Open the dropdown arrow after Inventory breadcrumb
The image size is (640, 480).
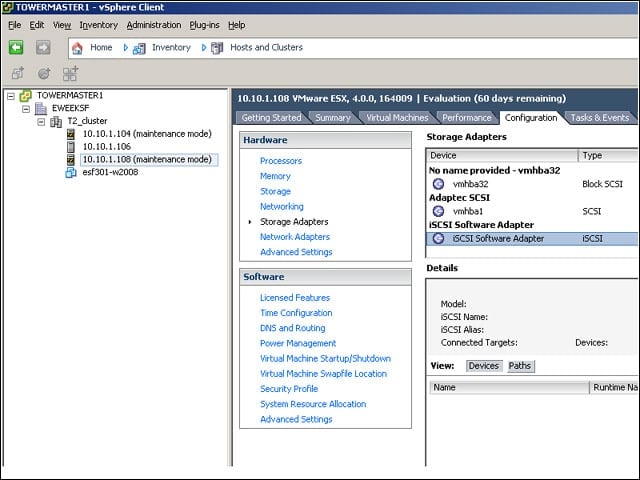point(204,48)
